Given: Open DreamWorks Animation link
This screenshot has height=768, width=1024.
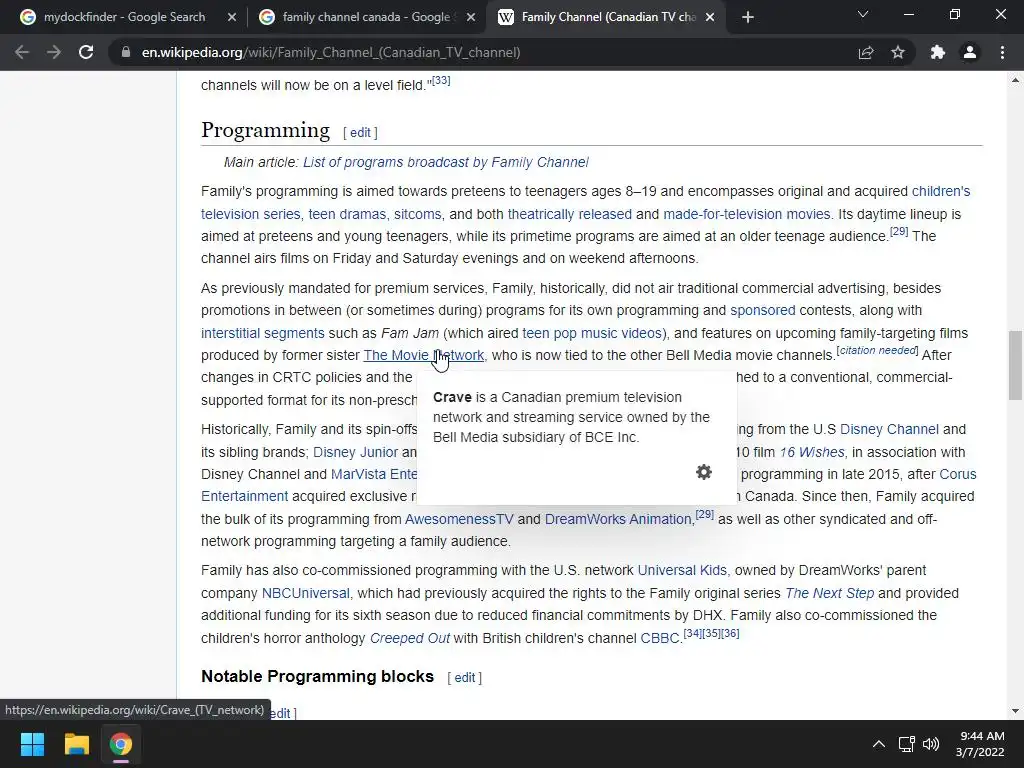Looking at the screenshot, I should click(618, 519).
